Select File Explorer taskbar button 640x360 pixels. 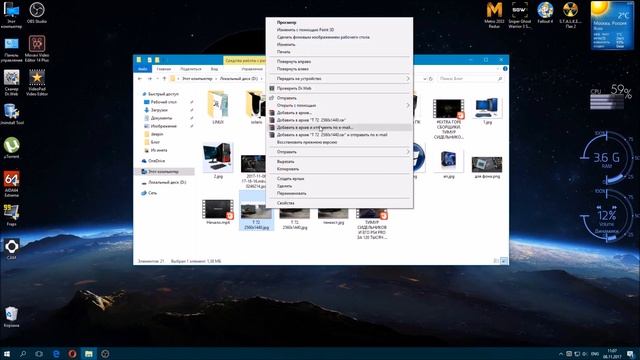tap(89, 354)
